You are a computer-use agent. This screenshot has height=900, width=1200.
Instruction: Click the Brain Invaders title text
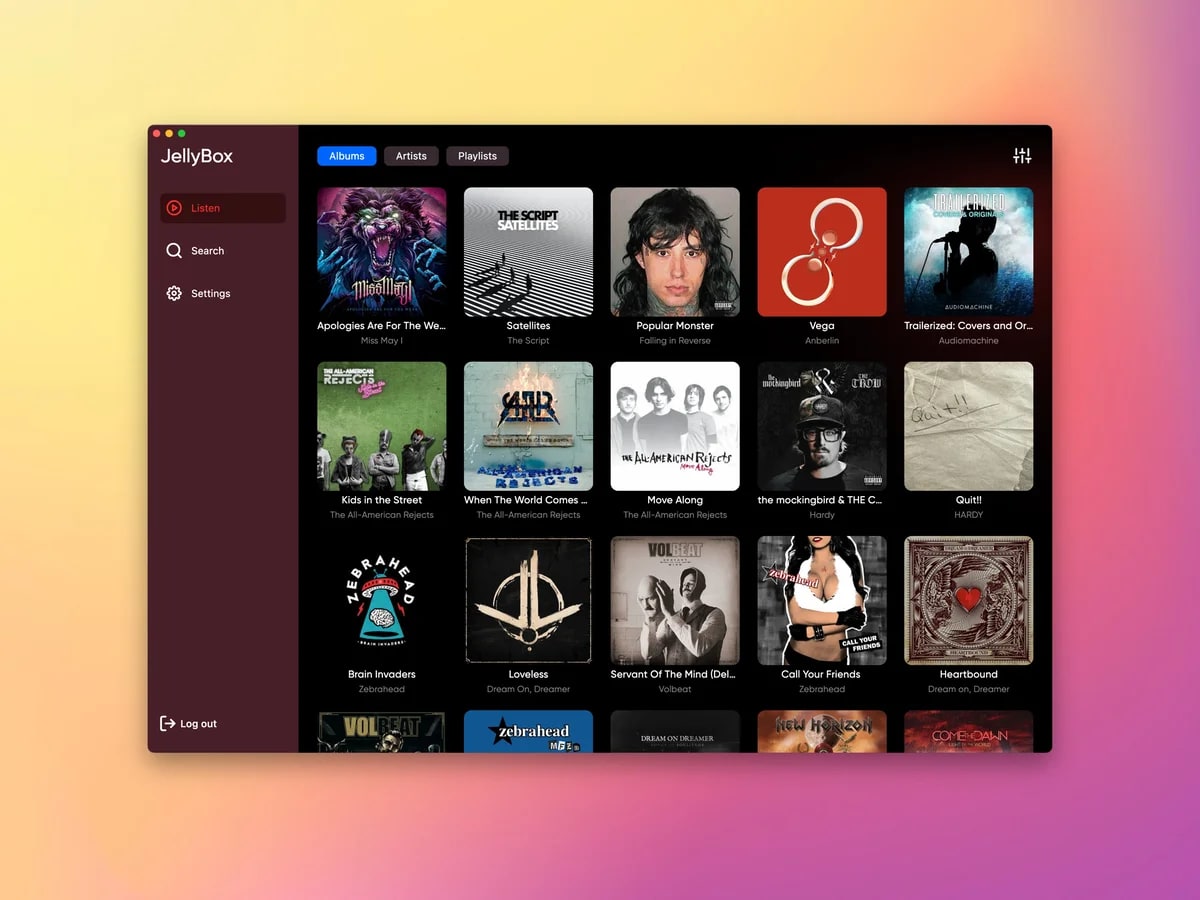click(382, 674)
